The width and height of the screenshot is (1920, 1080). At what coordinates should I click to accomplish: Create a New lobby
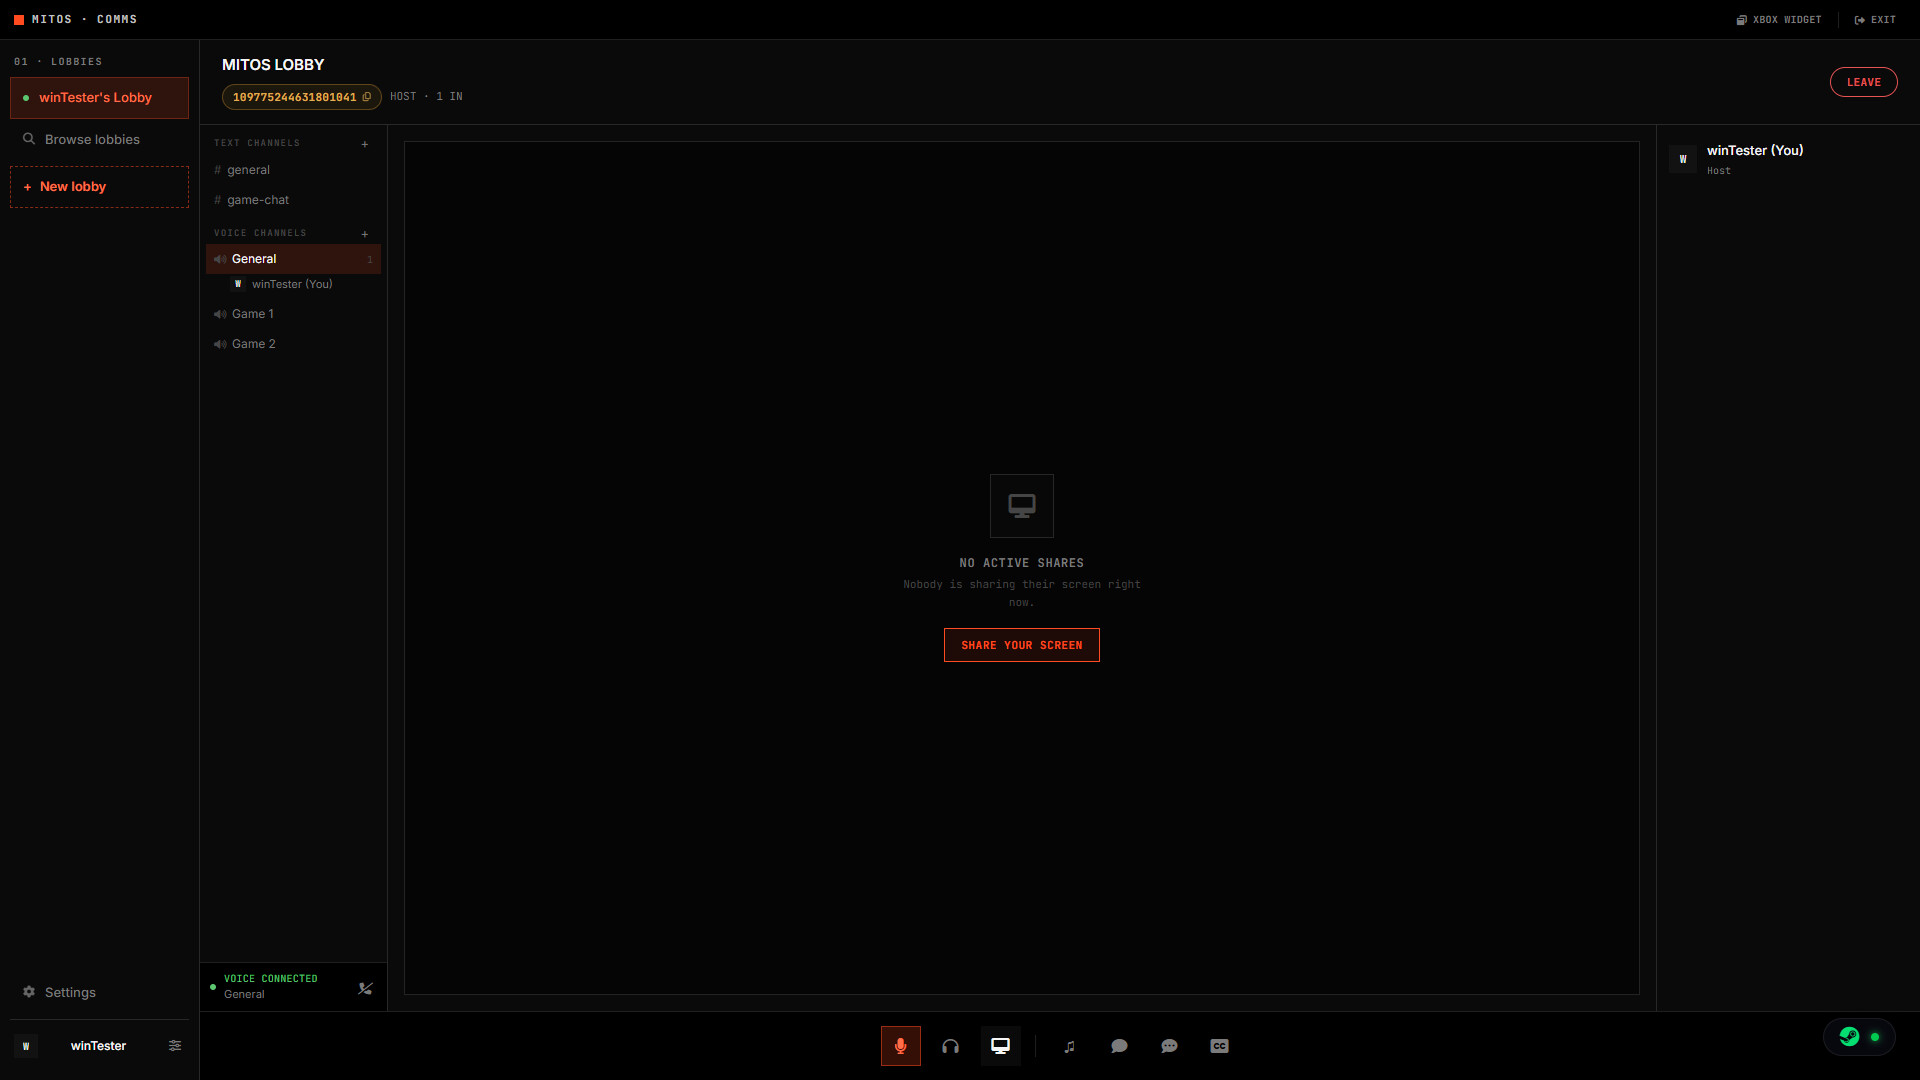coord(99,187)
